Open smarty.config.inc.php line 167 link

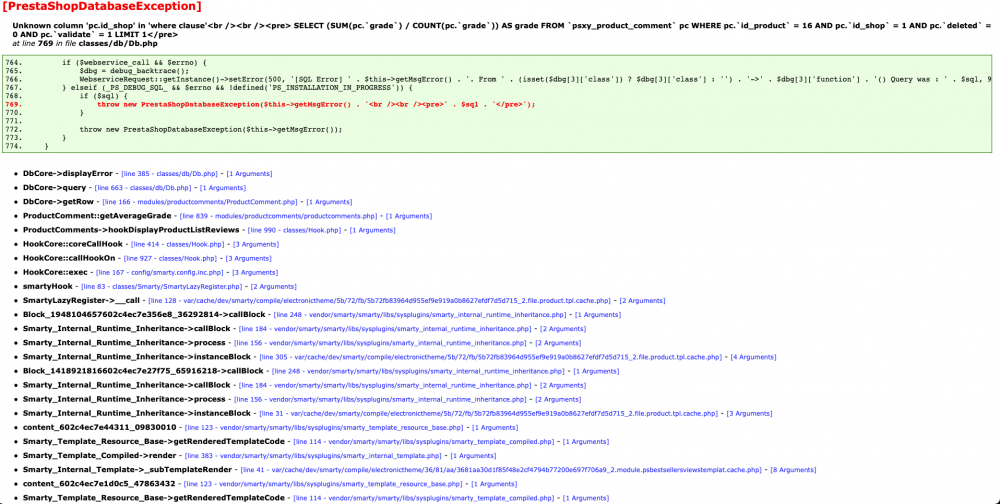(159, 272)
